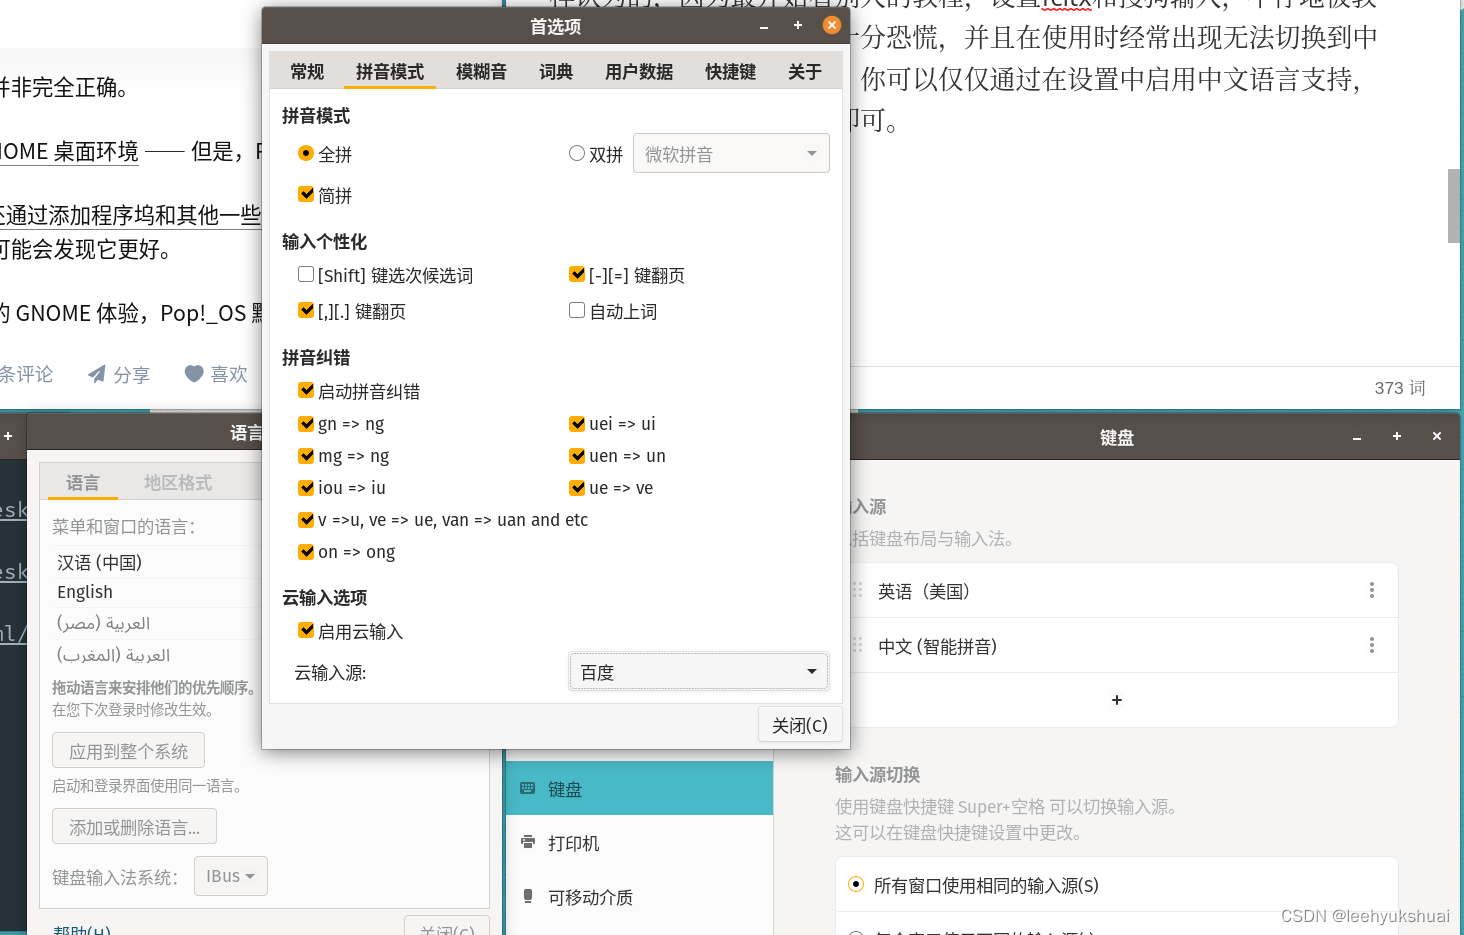The height and width of the screenshot is (935, 1464).
Task: Enable [Shift] 键选次候选词 checkbox
Action: click(306, 274)
